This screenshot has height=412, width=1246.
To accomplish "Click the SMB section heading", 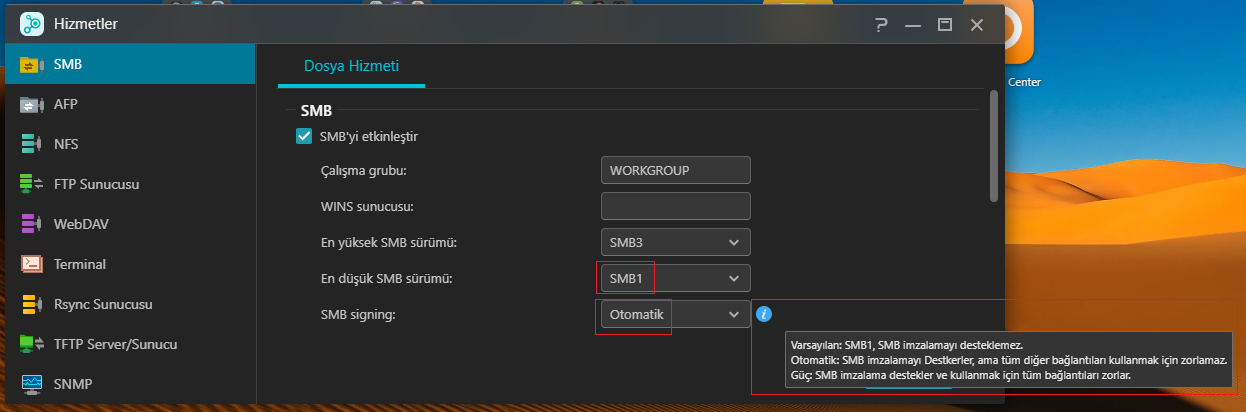I will click(316, 110).
